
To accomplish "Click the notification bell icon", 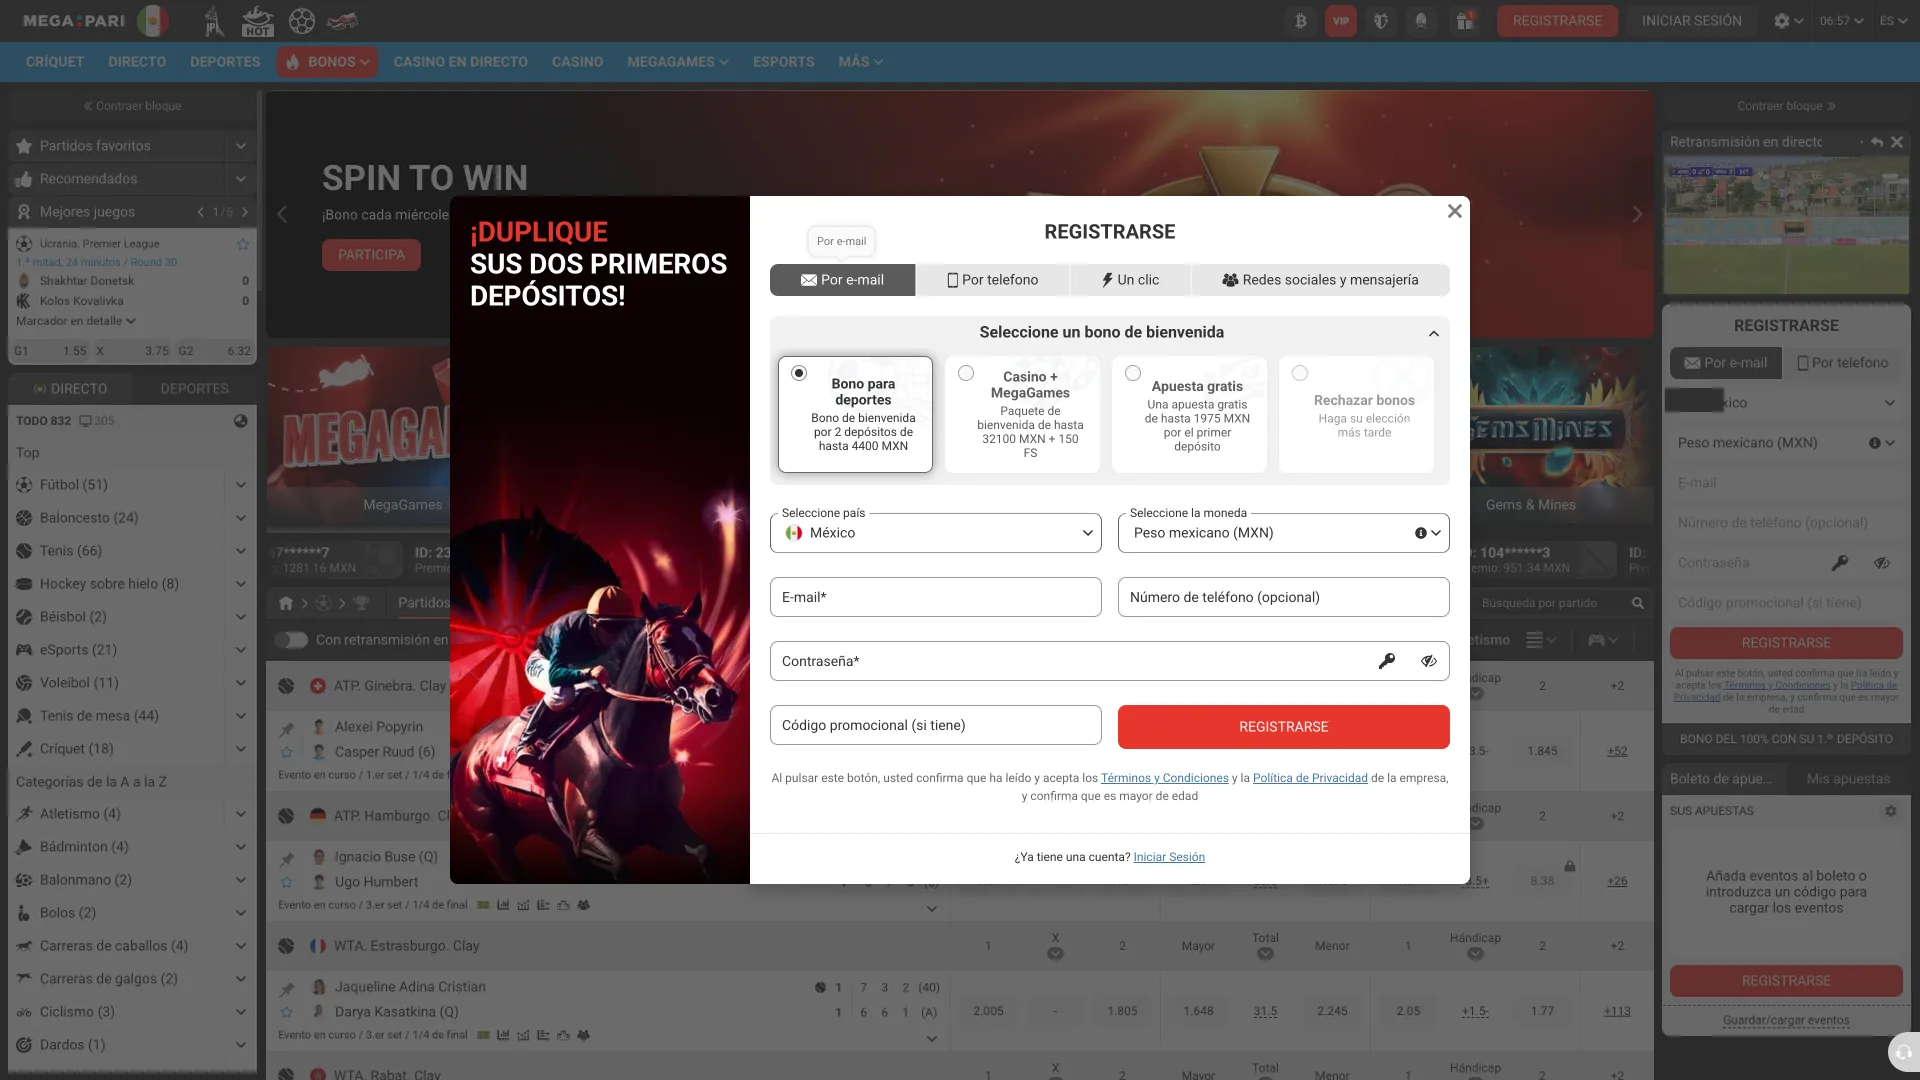I will (1421, 21).
